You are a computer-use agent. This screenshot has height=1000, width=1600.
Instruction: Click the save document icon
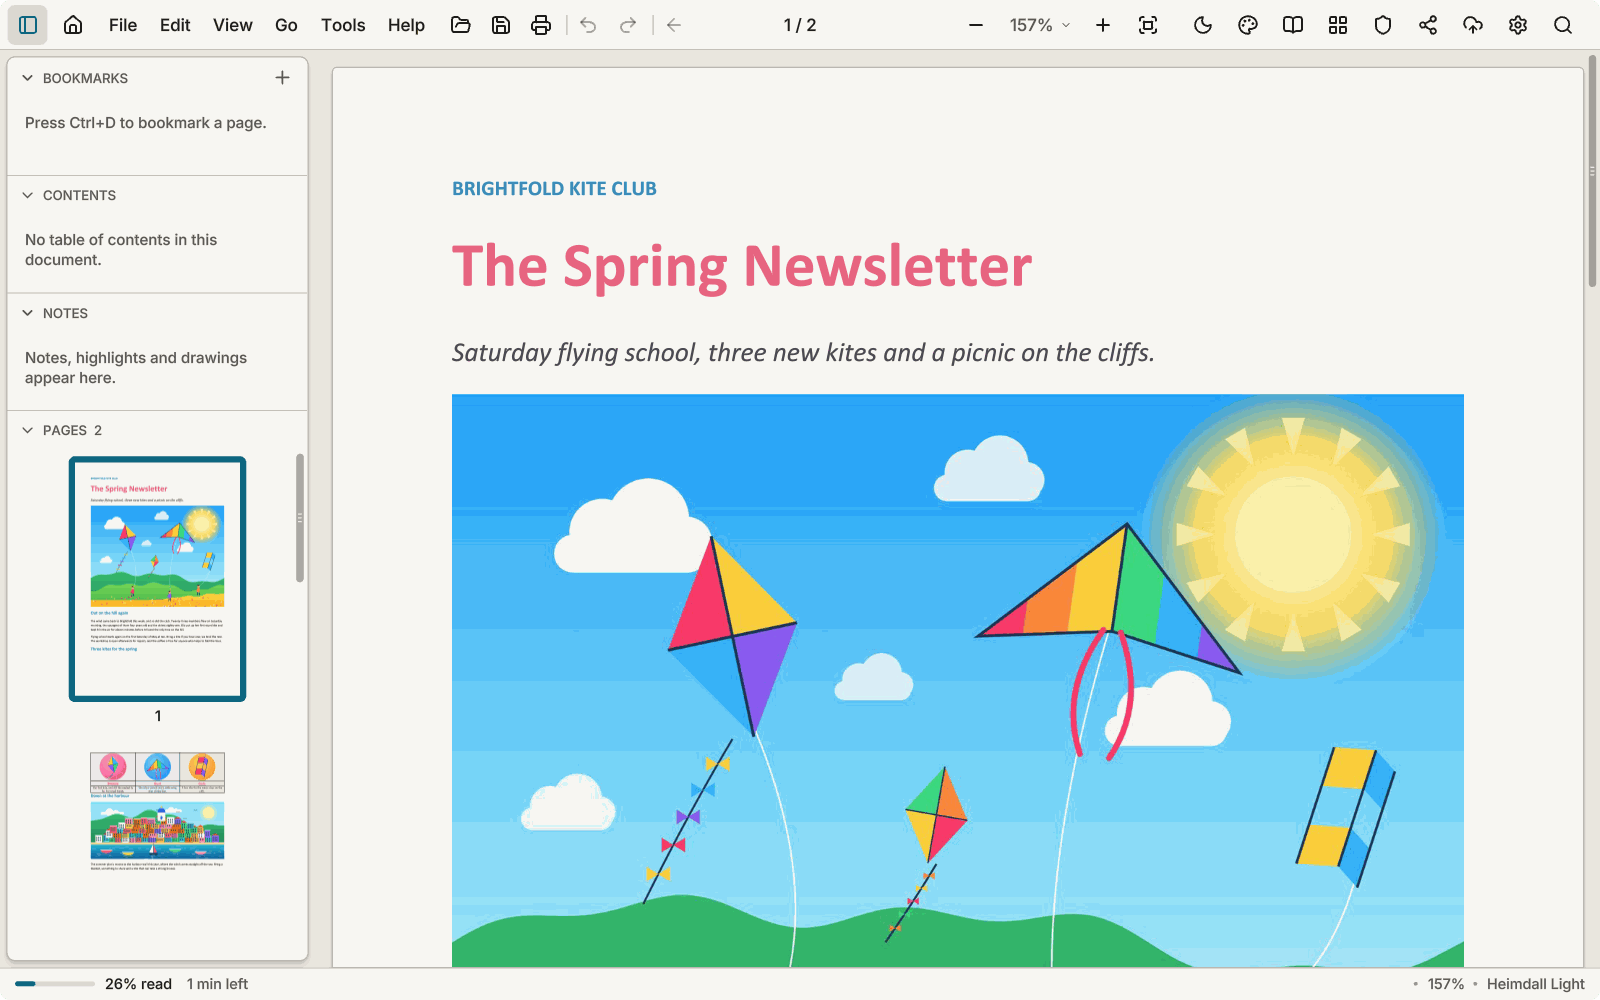pos(501,25)
